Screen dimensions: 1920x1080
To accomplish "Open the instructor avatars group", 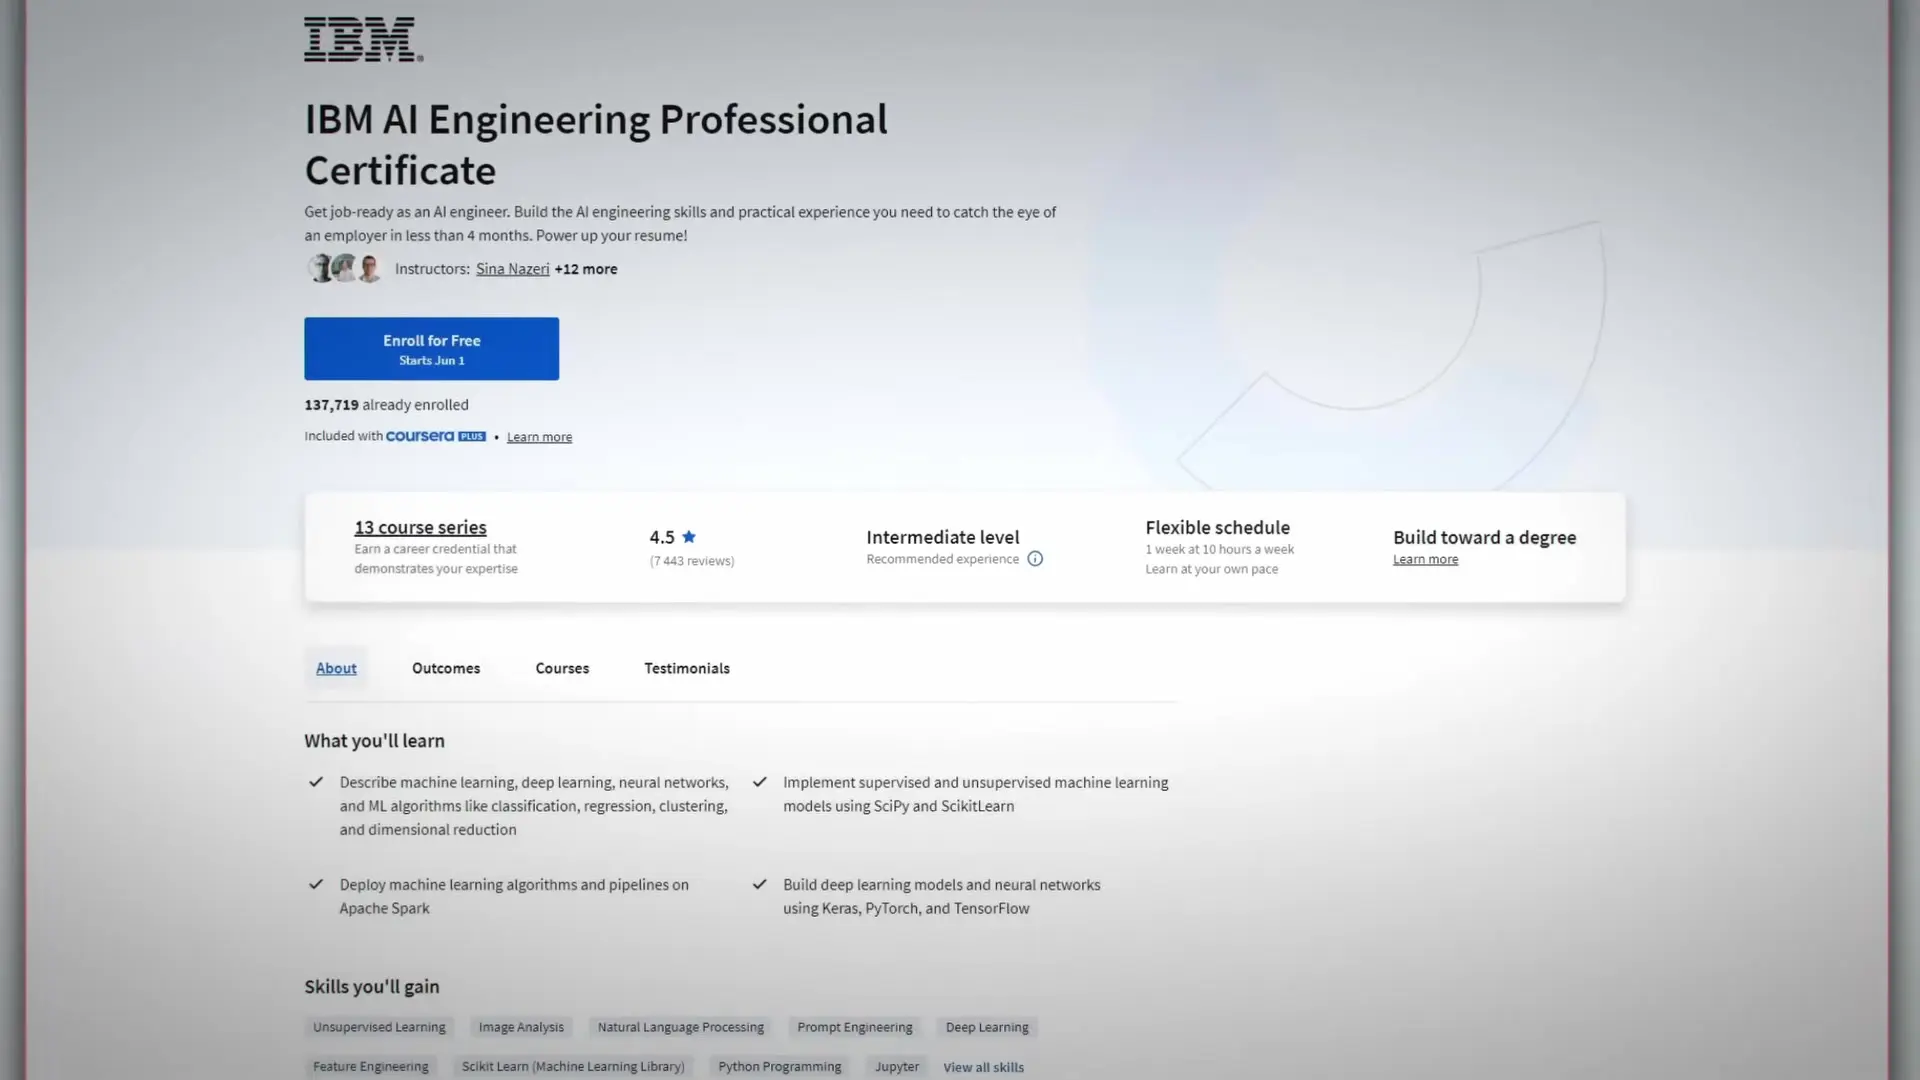I will [x=345, y=268].
